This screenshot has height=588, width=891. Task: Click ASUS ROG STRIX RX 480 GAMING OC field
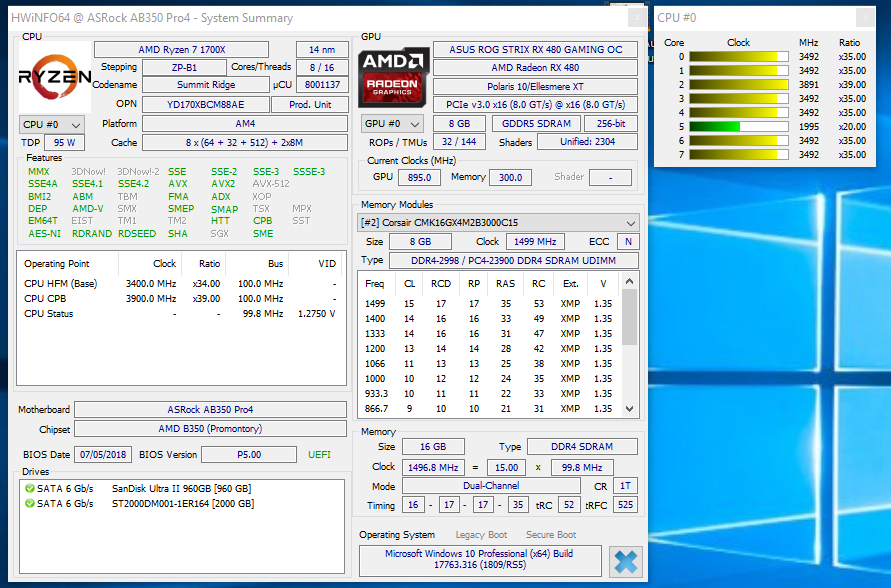tap(535, 49)
